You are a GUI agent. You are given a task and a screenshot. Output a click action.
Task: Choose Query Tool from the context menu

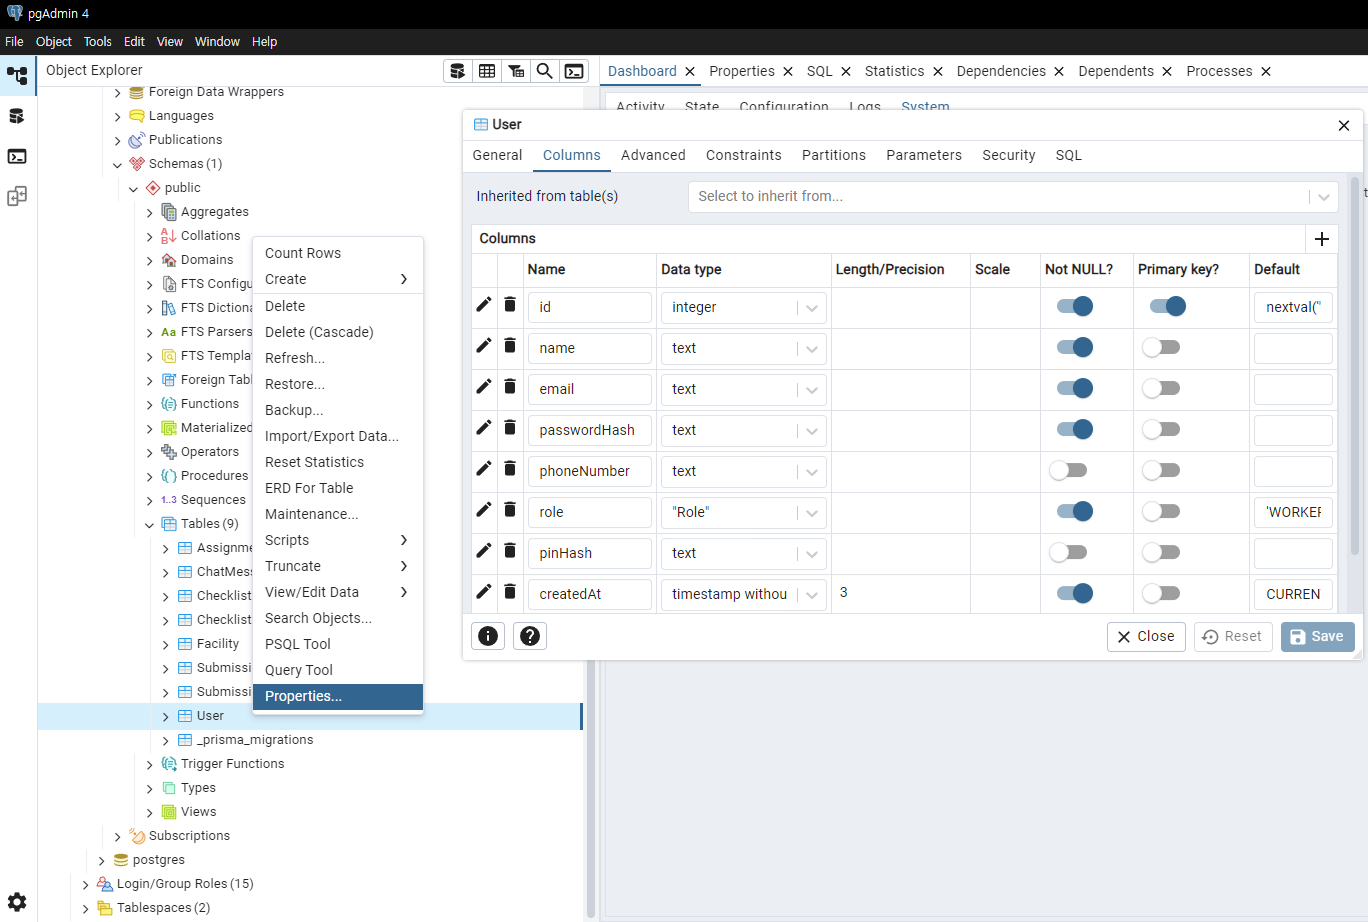click(338, 670)
